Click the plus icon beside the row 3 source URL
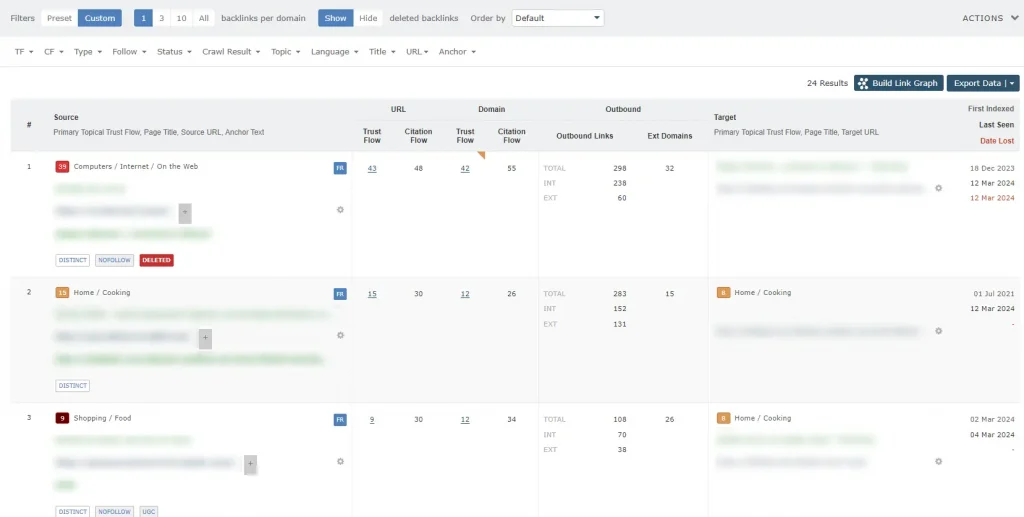1024x517 pixels. point(251,465)
